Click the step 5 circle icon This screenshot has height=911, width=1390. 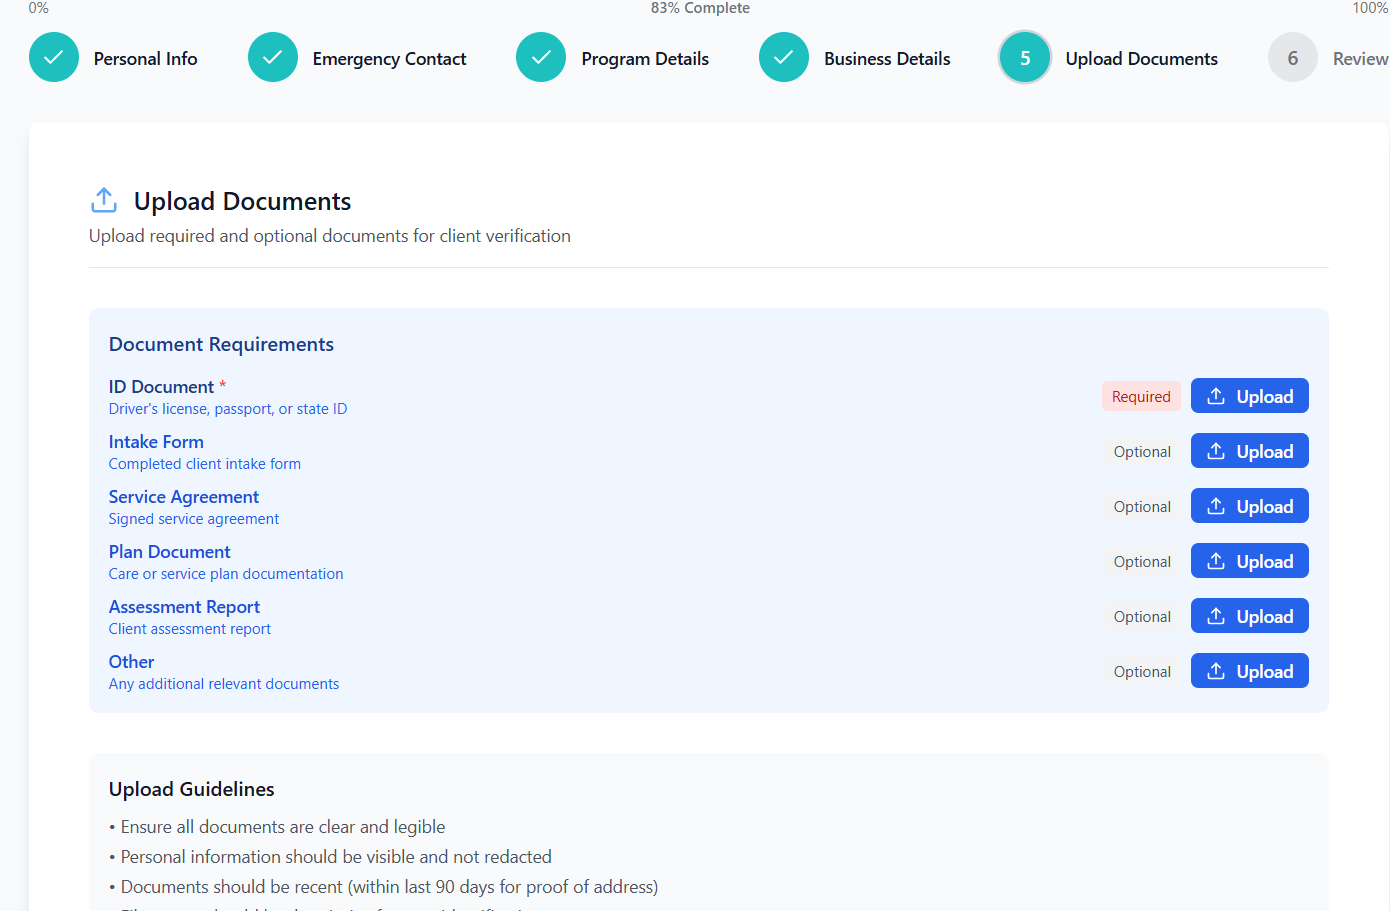(1024, 58)
